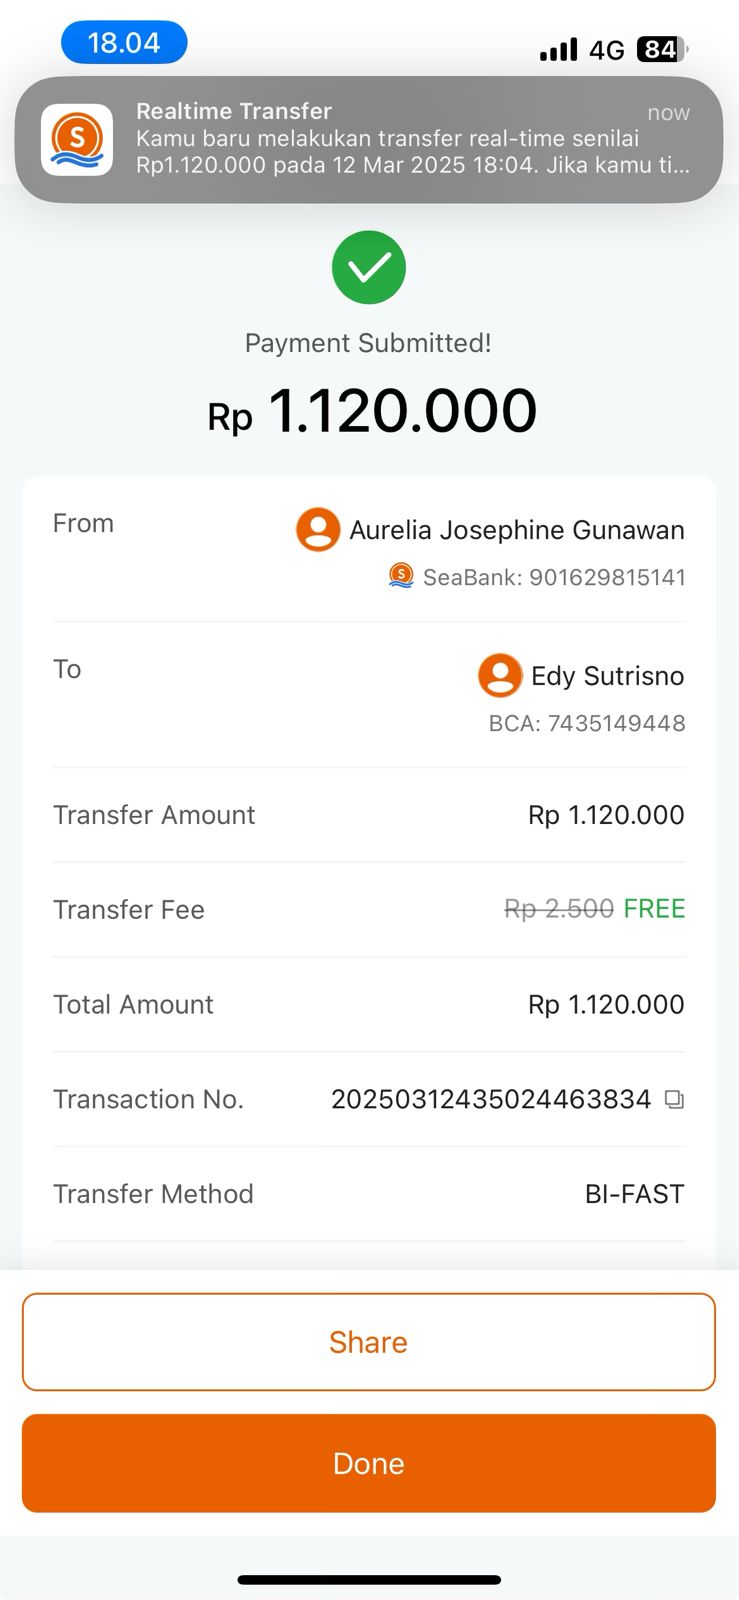Tap the large Rp 1.120.000 amount heading
Image resolution: width=739 pixels, height=1600 pixels.
(x=372, y=411)
